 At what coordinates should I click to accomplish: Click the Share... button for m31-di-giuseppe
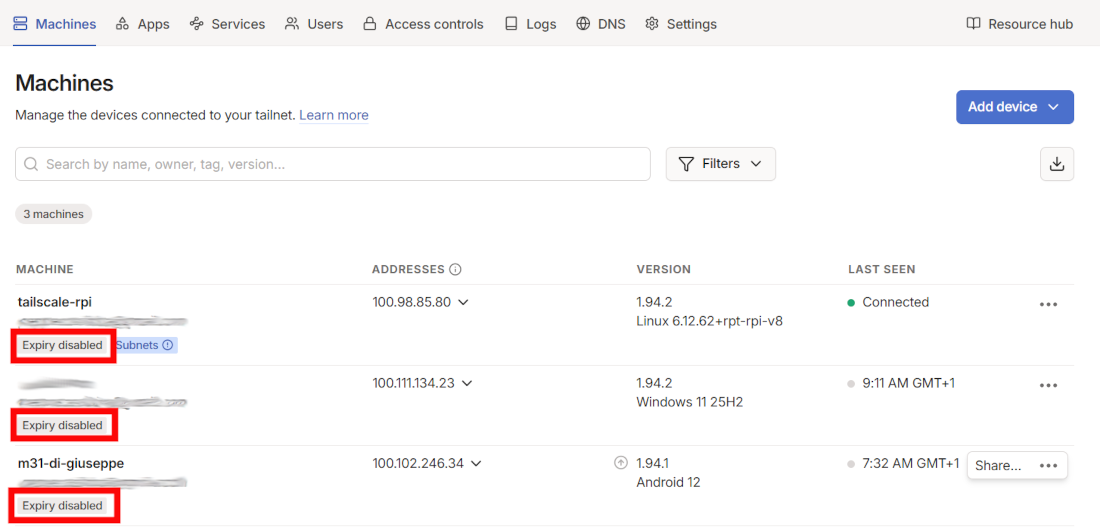coord(997,465)
